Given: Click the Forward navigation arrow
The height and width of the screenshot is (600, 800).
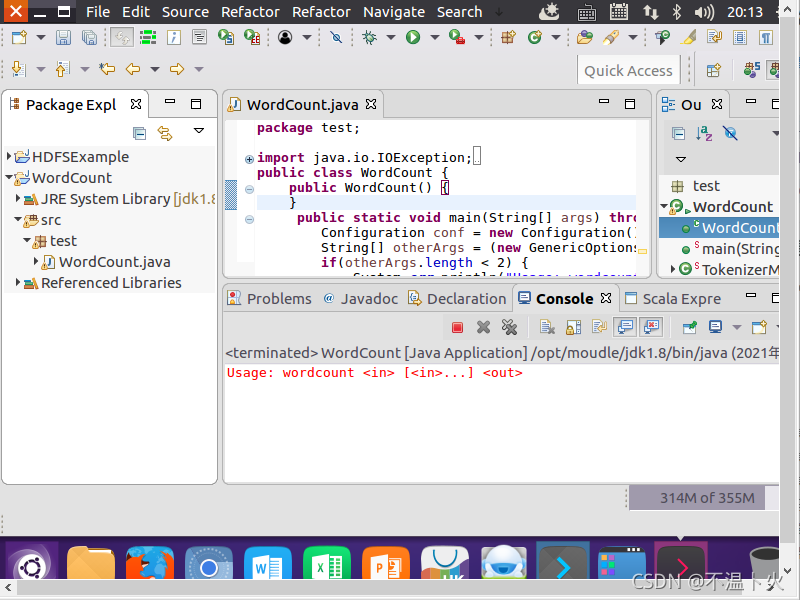Looking at the screenshot, I should [x=177, y=68].
